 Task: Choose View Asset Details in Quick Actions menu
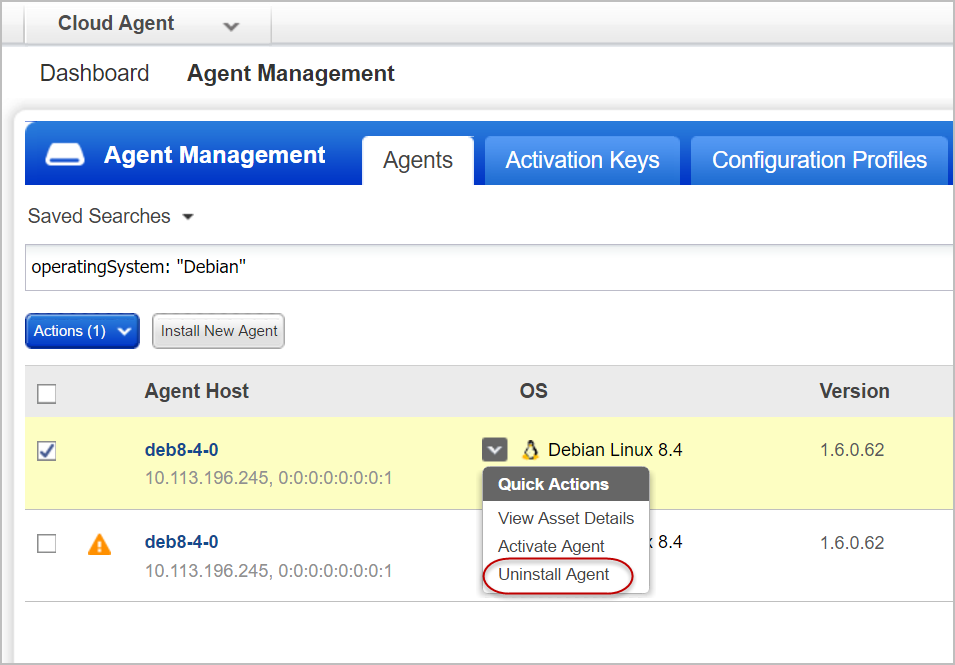[565, 518]
